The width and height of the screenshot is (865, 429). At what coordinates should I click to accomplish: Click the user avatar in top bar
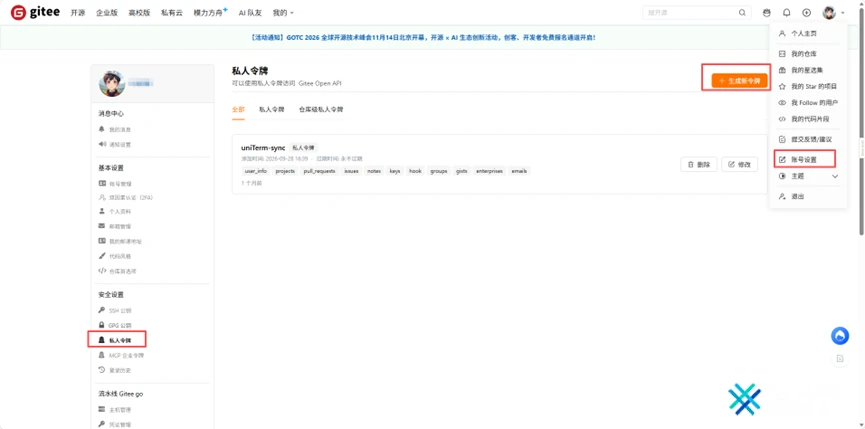pos(829,13)
